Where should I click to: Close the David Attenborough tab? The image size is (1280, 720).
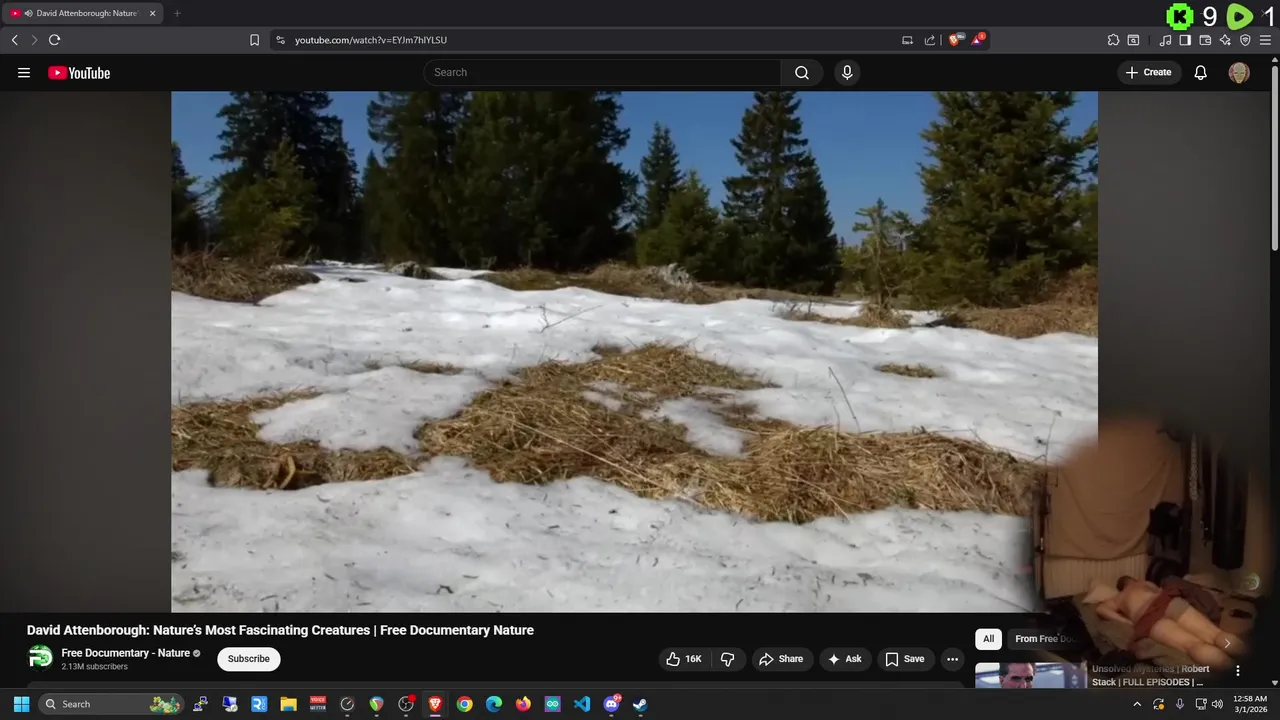153,13
